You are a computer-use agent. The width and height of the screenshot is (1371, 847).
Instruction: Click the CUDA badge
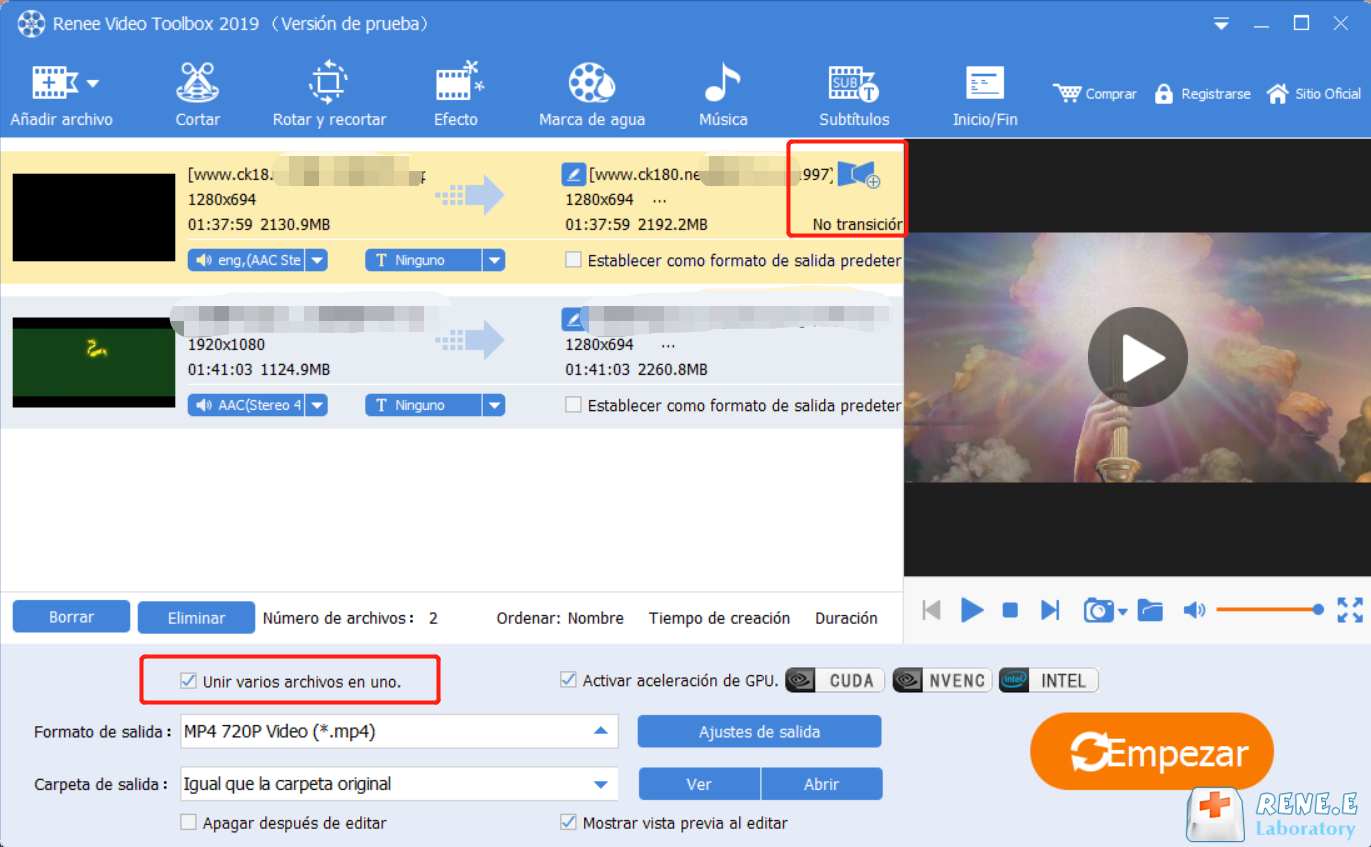[836, 680]
